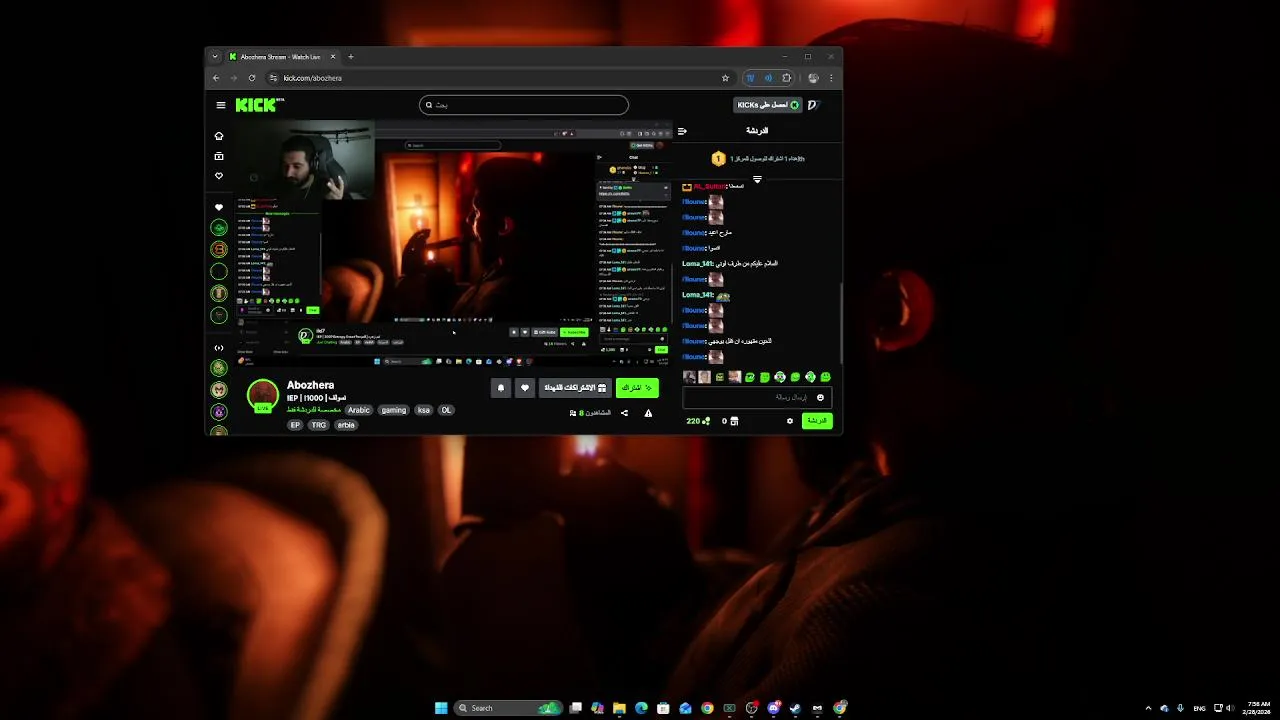Image resolution: width=1280 pixels, height=720 pixels.
Task: Open Steam from the taskbar
Action: click(795, 708)
